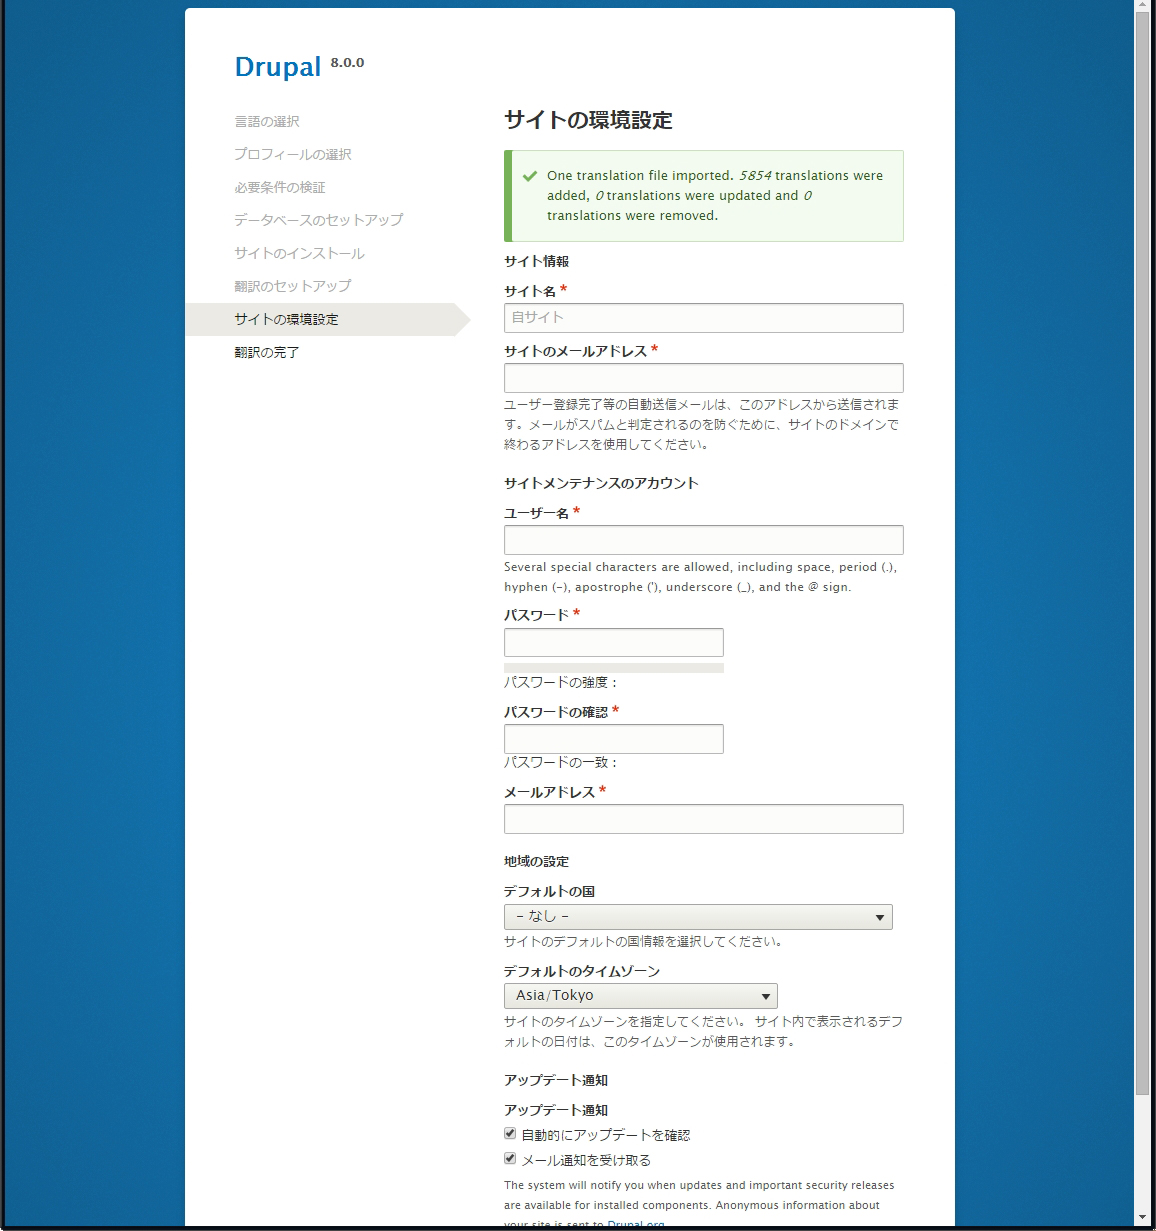1156x1231 pixels.
Task: Click the サイト名 input field
Action: tap(703, 318)
